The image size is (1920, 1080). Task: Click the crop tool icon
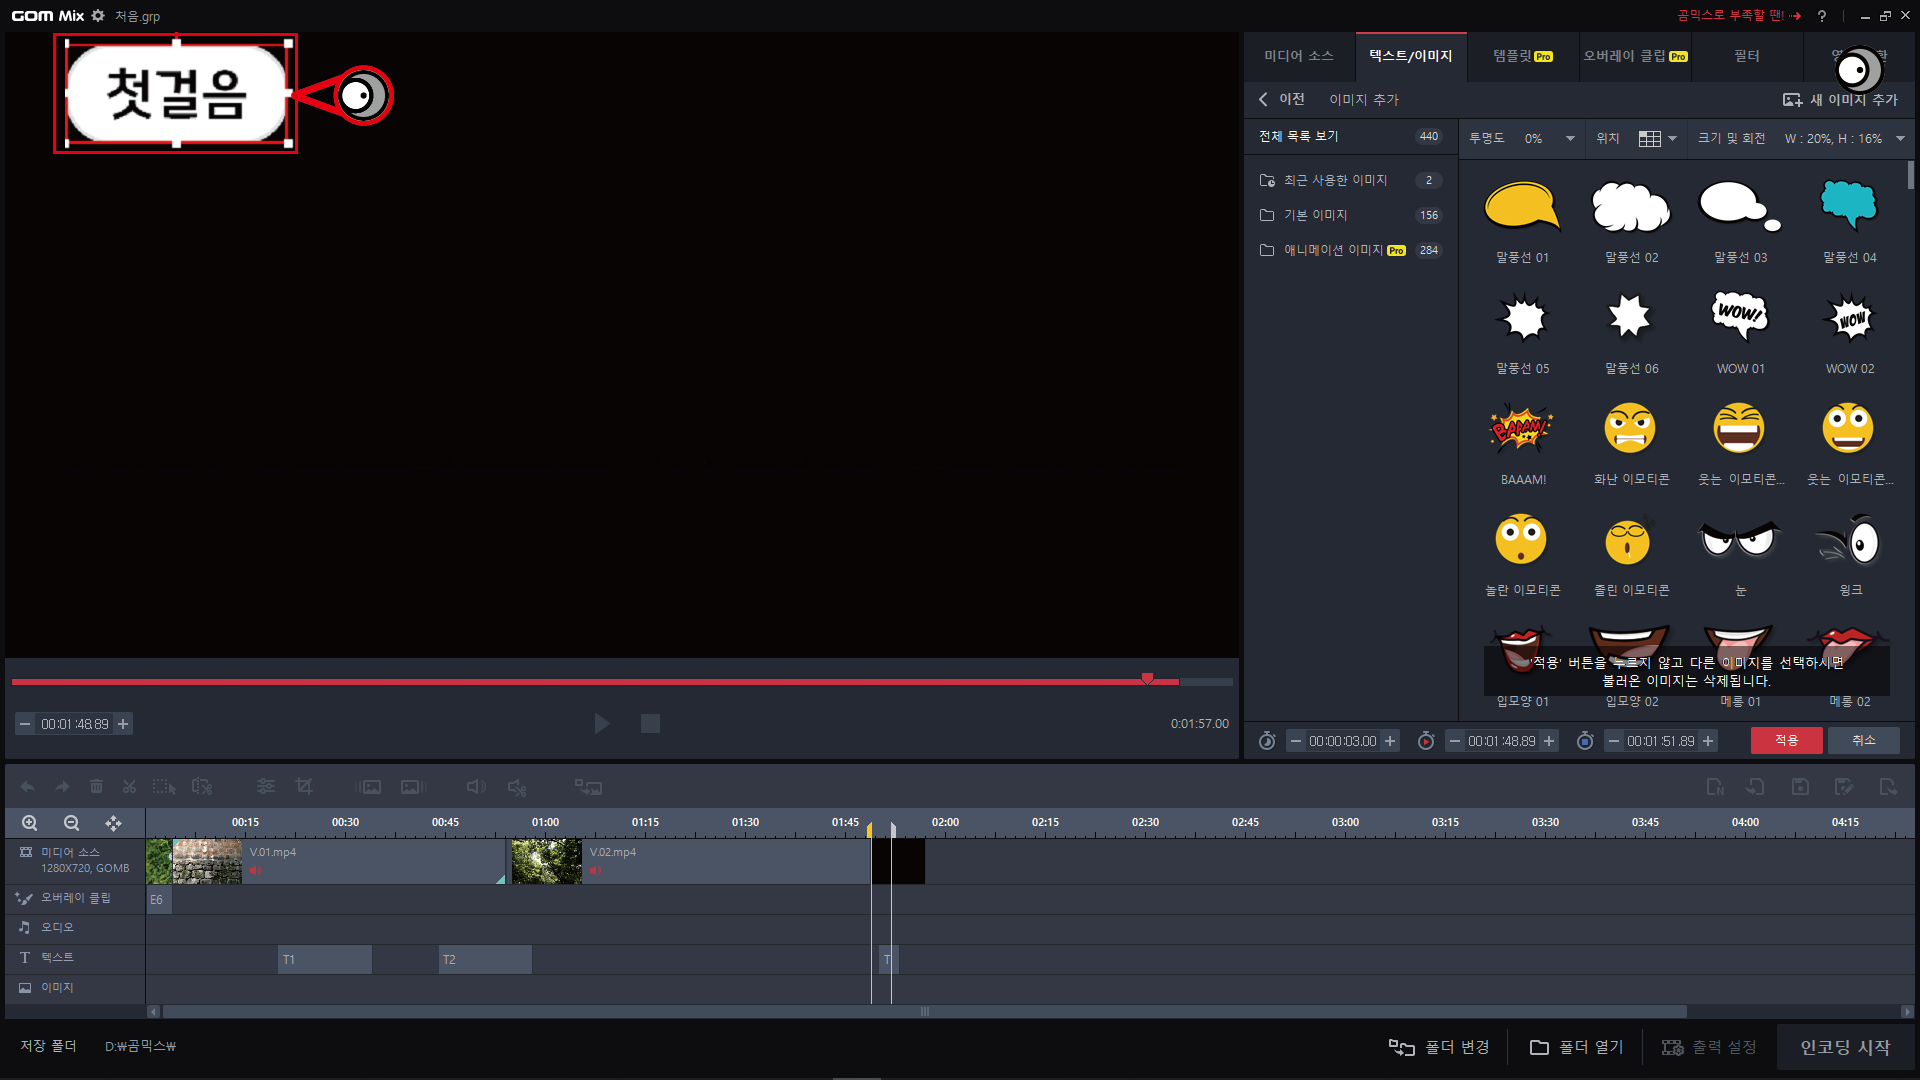pyautogui.click(x=304, y=787)
